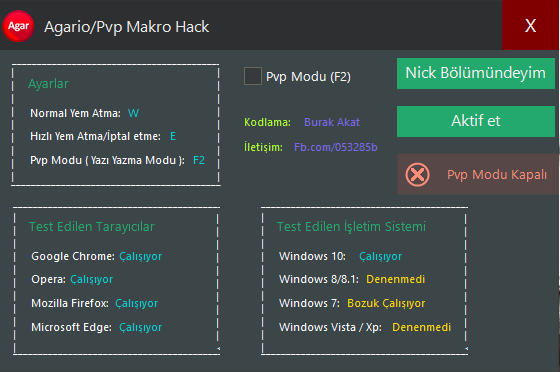Image resolution: width=560 pixels, height=372 pixels.
Task: Click the İletişim label
Action: point(263,147)
